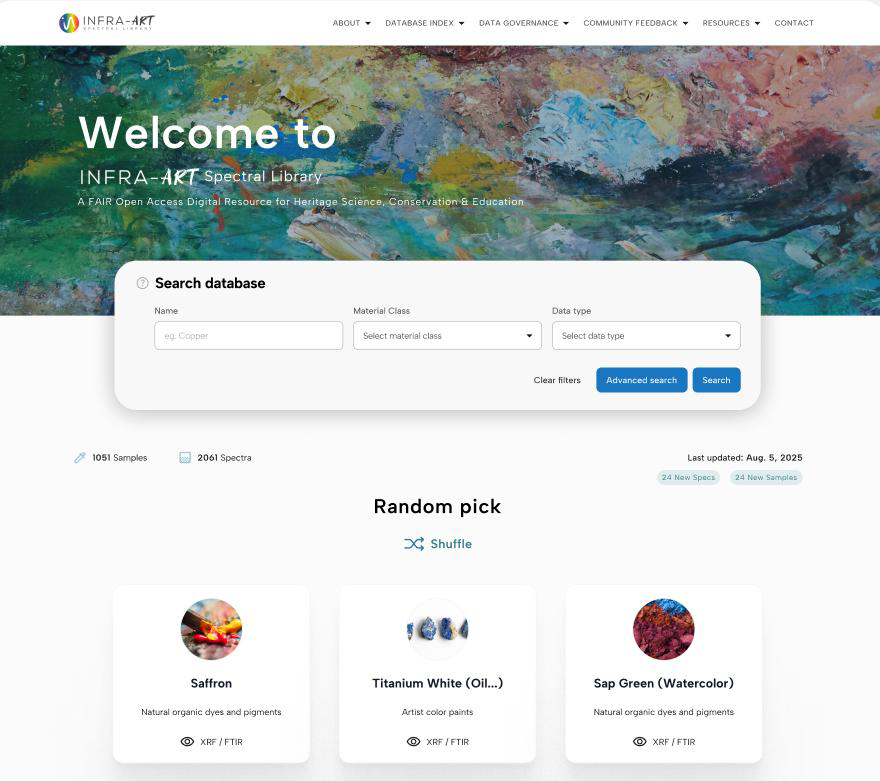Click the help question mark beside Search database
This screenshot has width=880, height=781.
point(143,283)
